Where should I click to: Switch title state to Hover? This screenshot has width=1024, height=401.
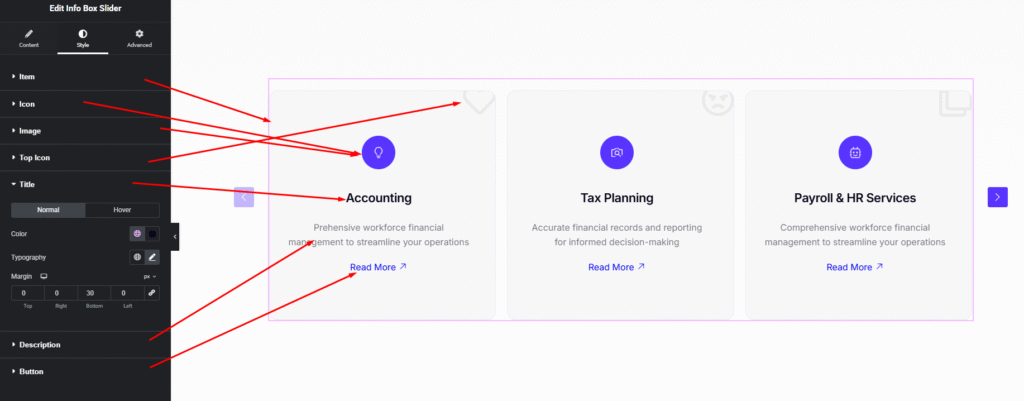click(122, 210)
